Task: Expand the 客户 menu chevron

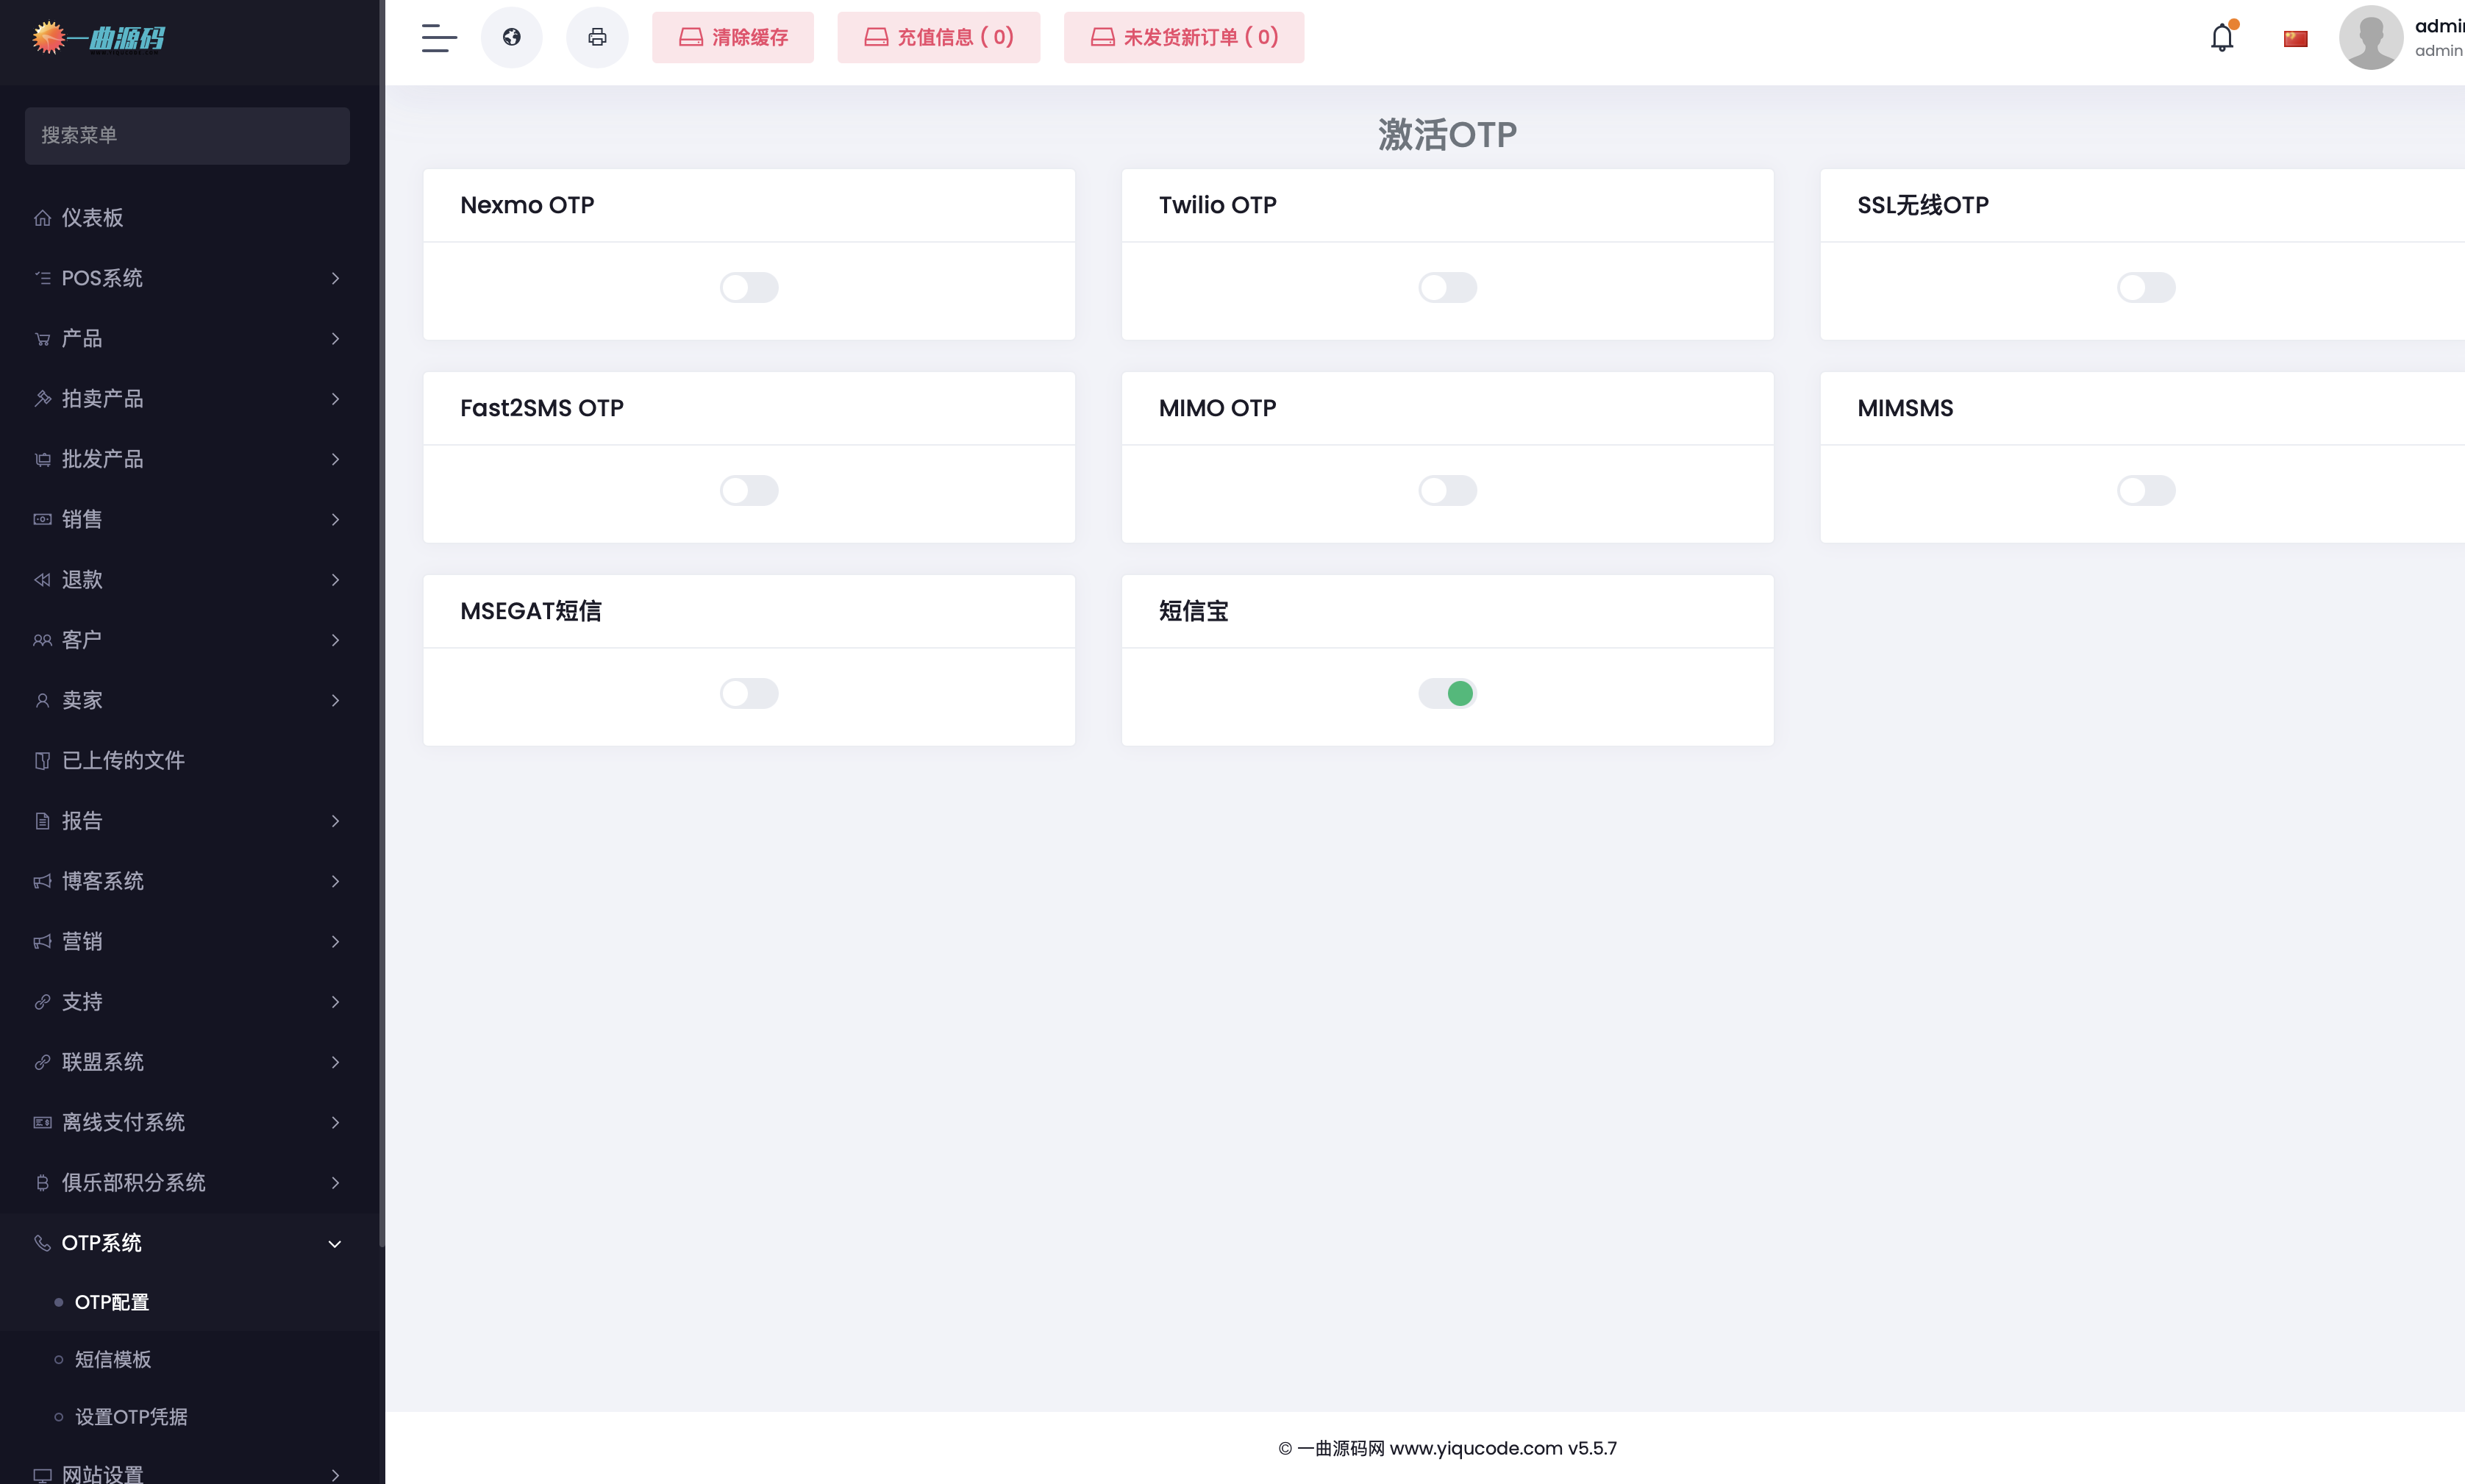Action: 335,640
